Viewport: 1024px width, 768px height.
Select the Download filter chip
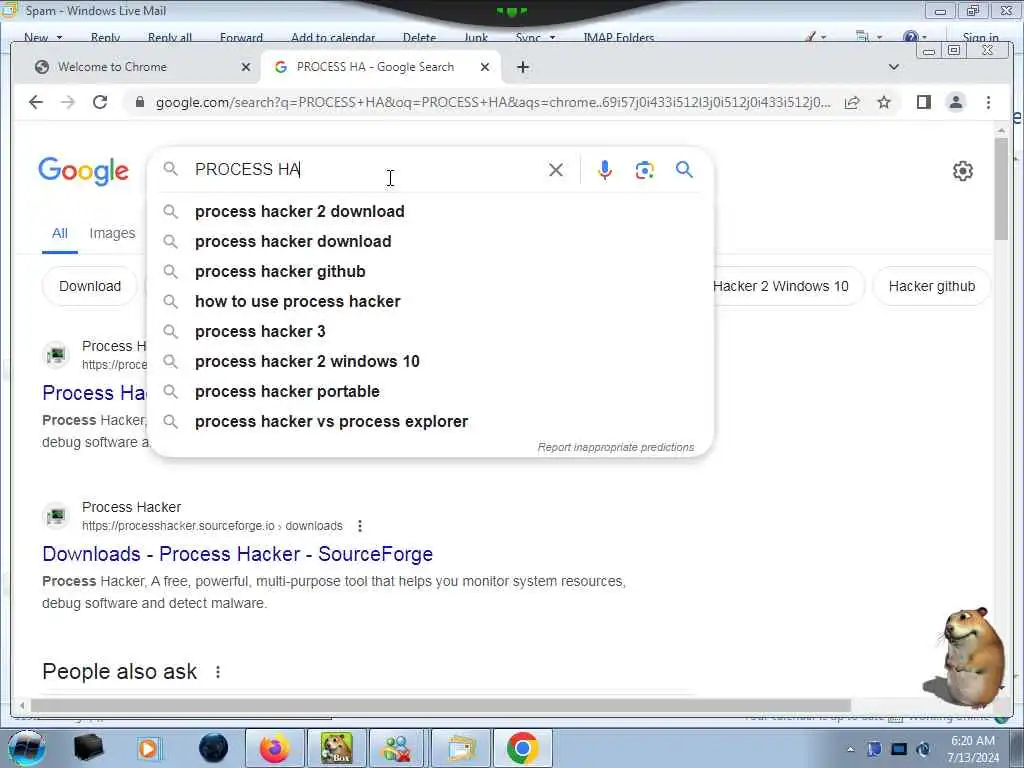[x=90, y=286]
